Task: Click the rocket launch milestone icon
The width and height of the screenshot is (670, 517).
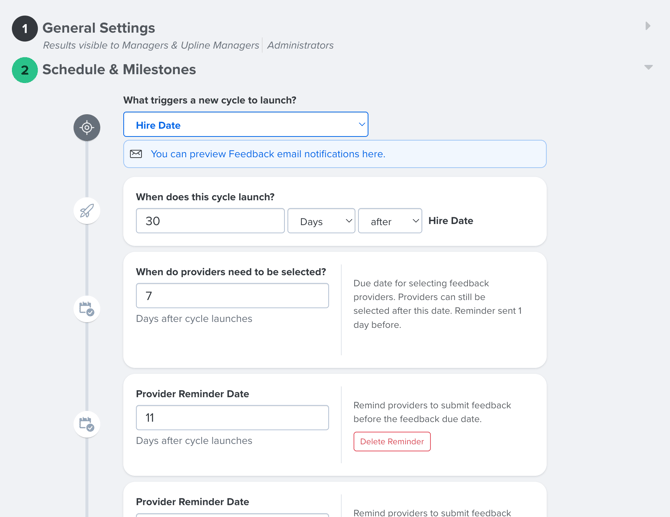Action: pos(87,211)
